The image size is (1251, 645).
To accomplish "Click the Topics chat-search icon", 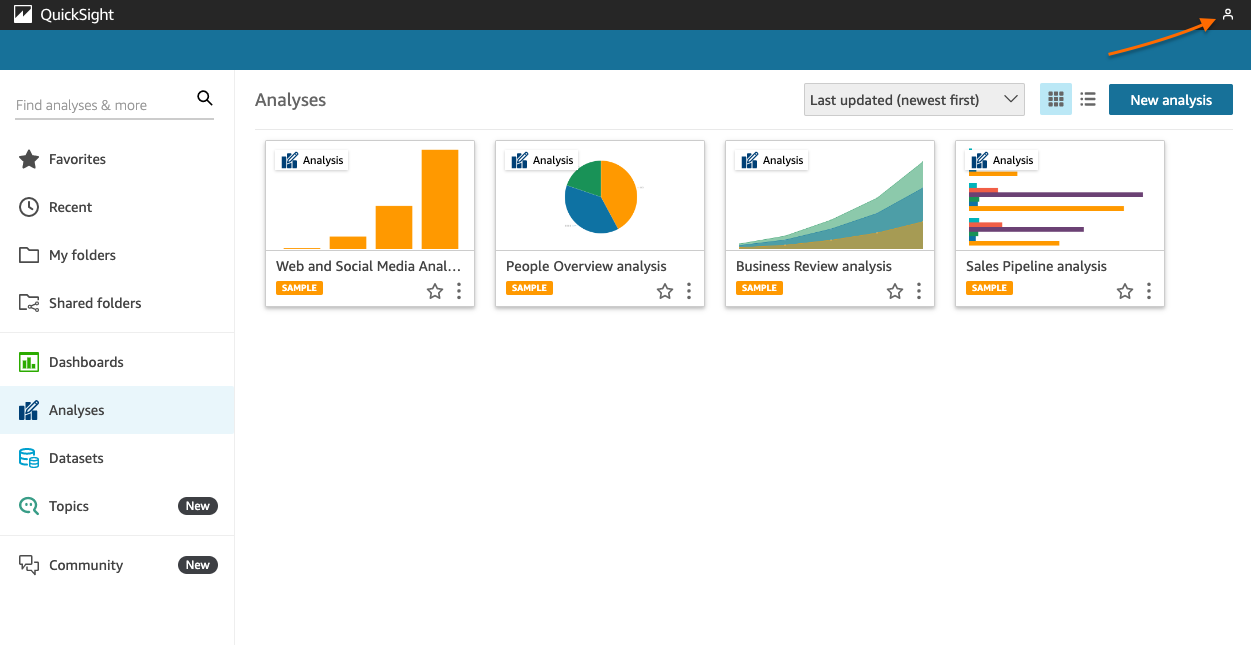I will click(x=29, y=506).
